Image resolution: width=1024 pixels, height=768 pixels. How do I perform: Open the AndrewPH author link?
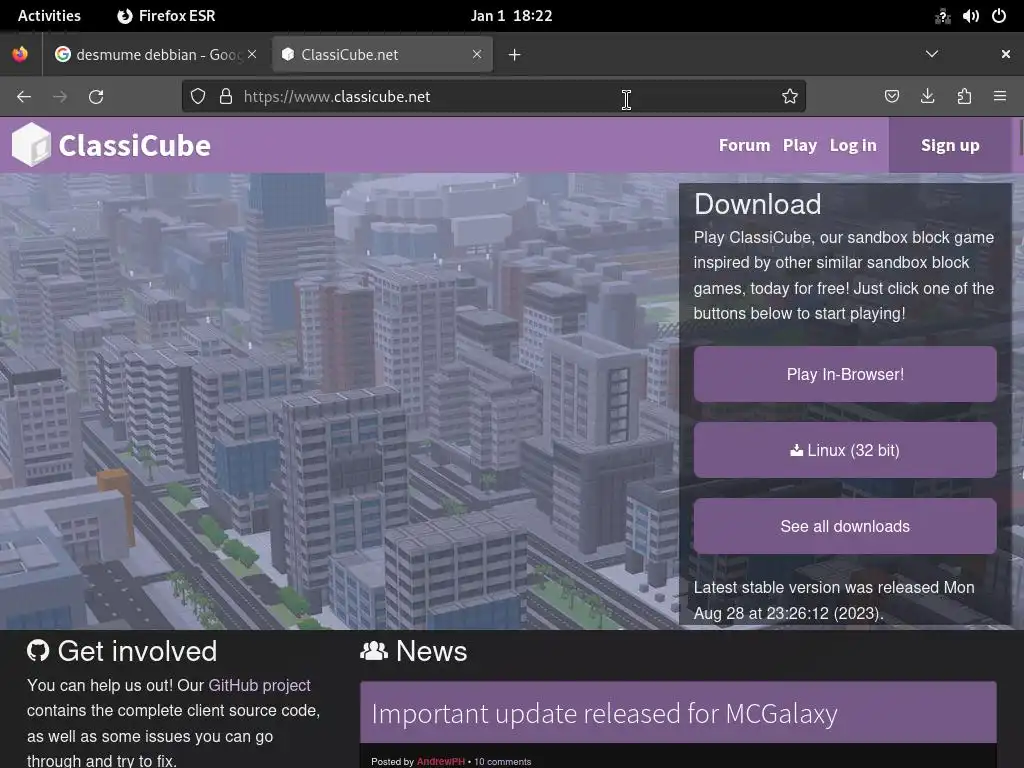coord(440,761)
